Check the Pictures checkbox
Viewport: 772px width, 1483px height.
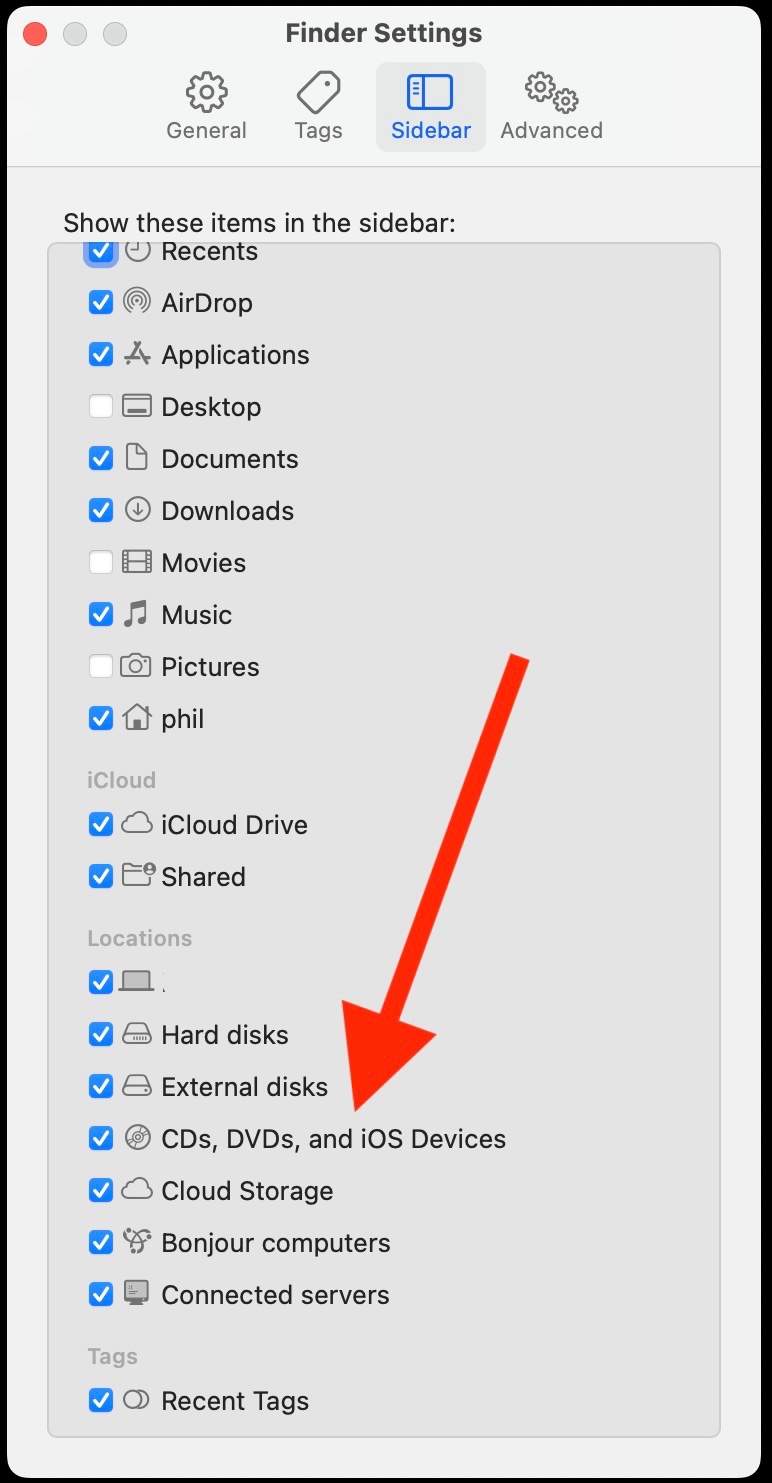pos(101,666)
